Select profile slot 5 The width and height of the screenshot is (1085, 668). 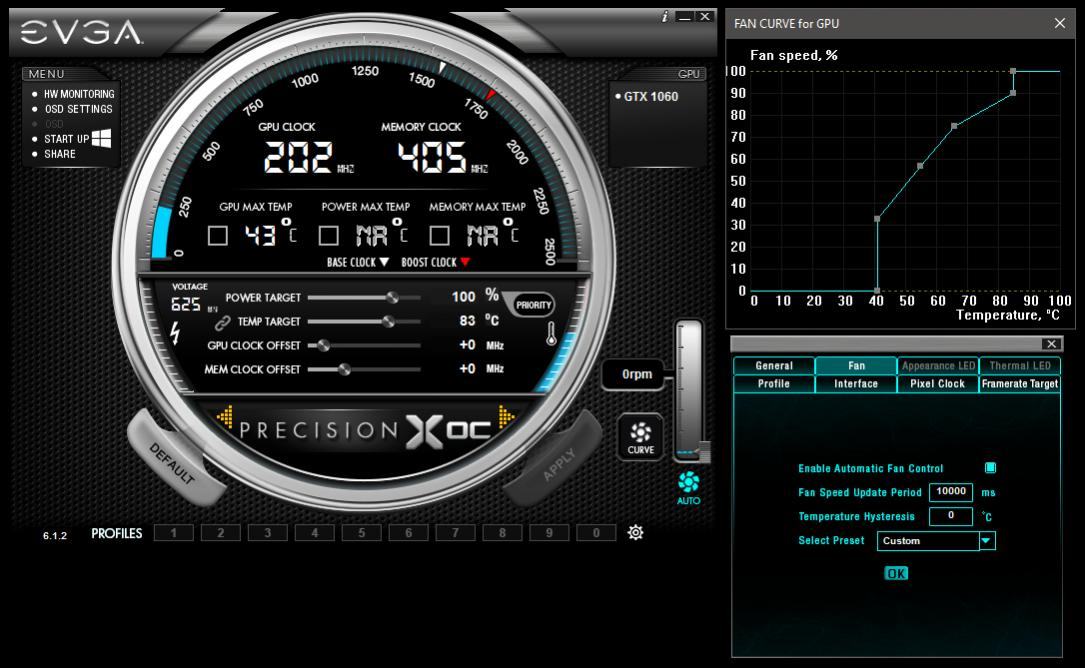pos(361,532)
